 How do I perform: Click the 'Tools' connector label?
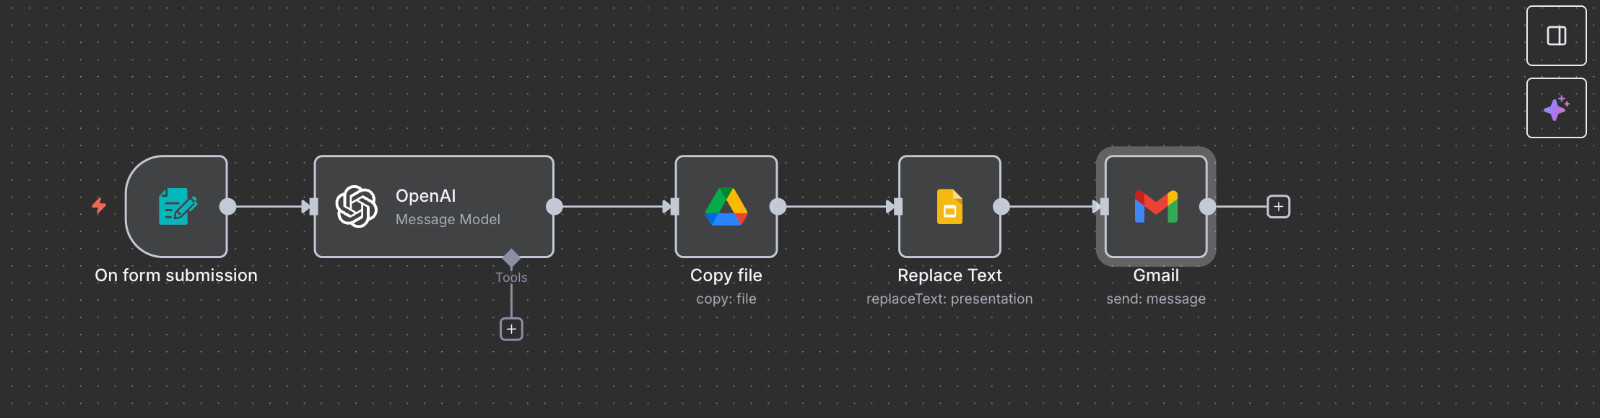(511, 278)
